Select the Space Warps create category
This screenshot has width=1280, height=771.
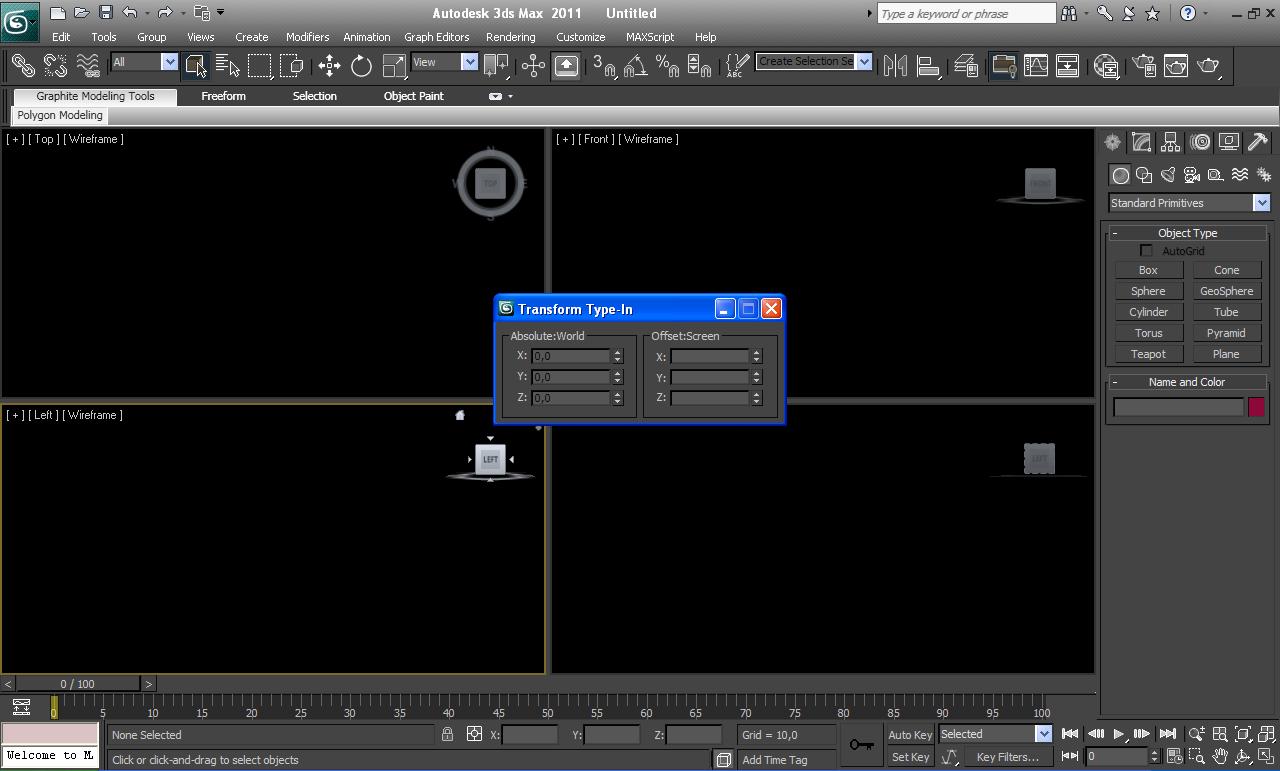(1240, 175)
